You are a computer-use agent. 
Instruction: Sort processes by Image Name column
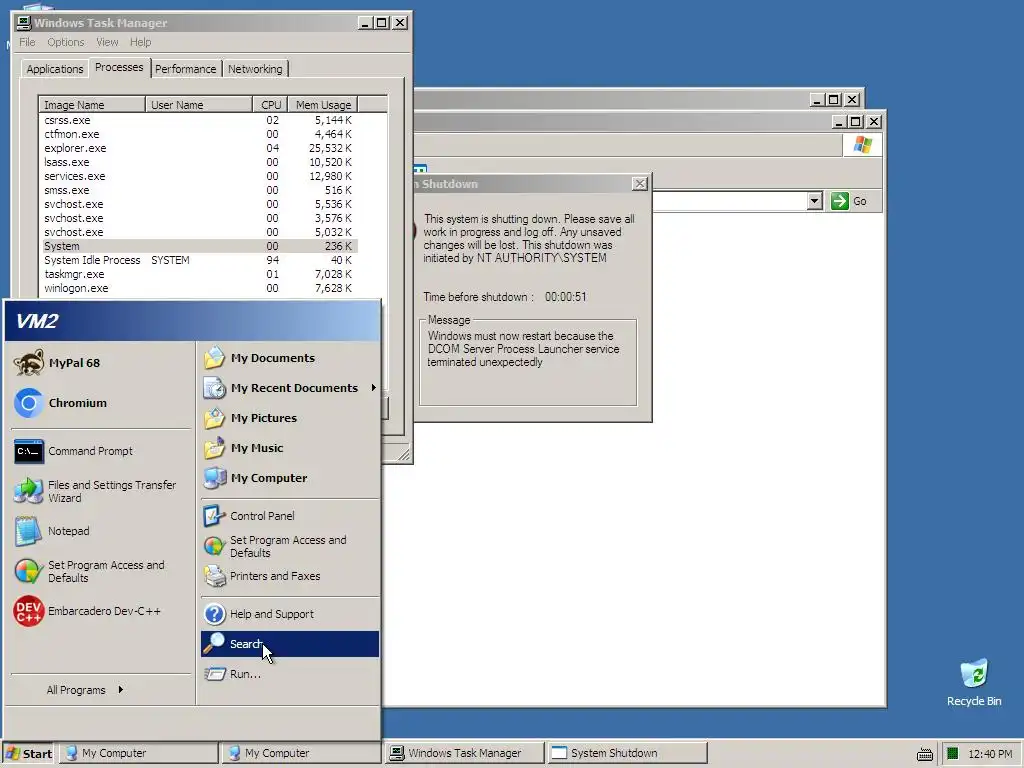coord(91,104)
